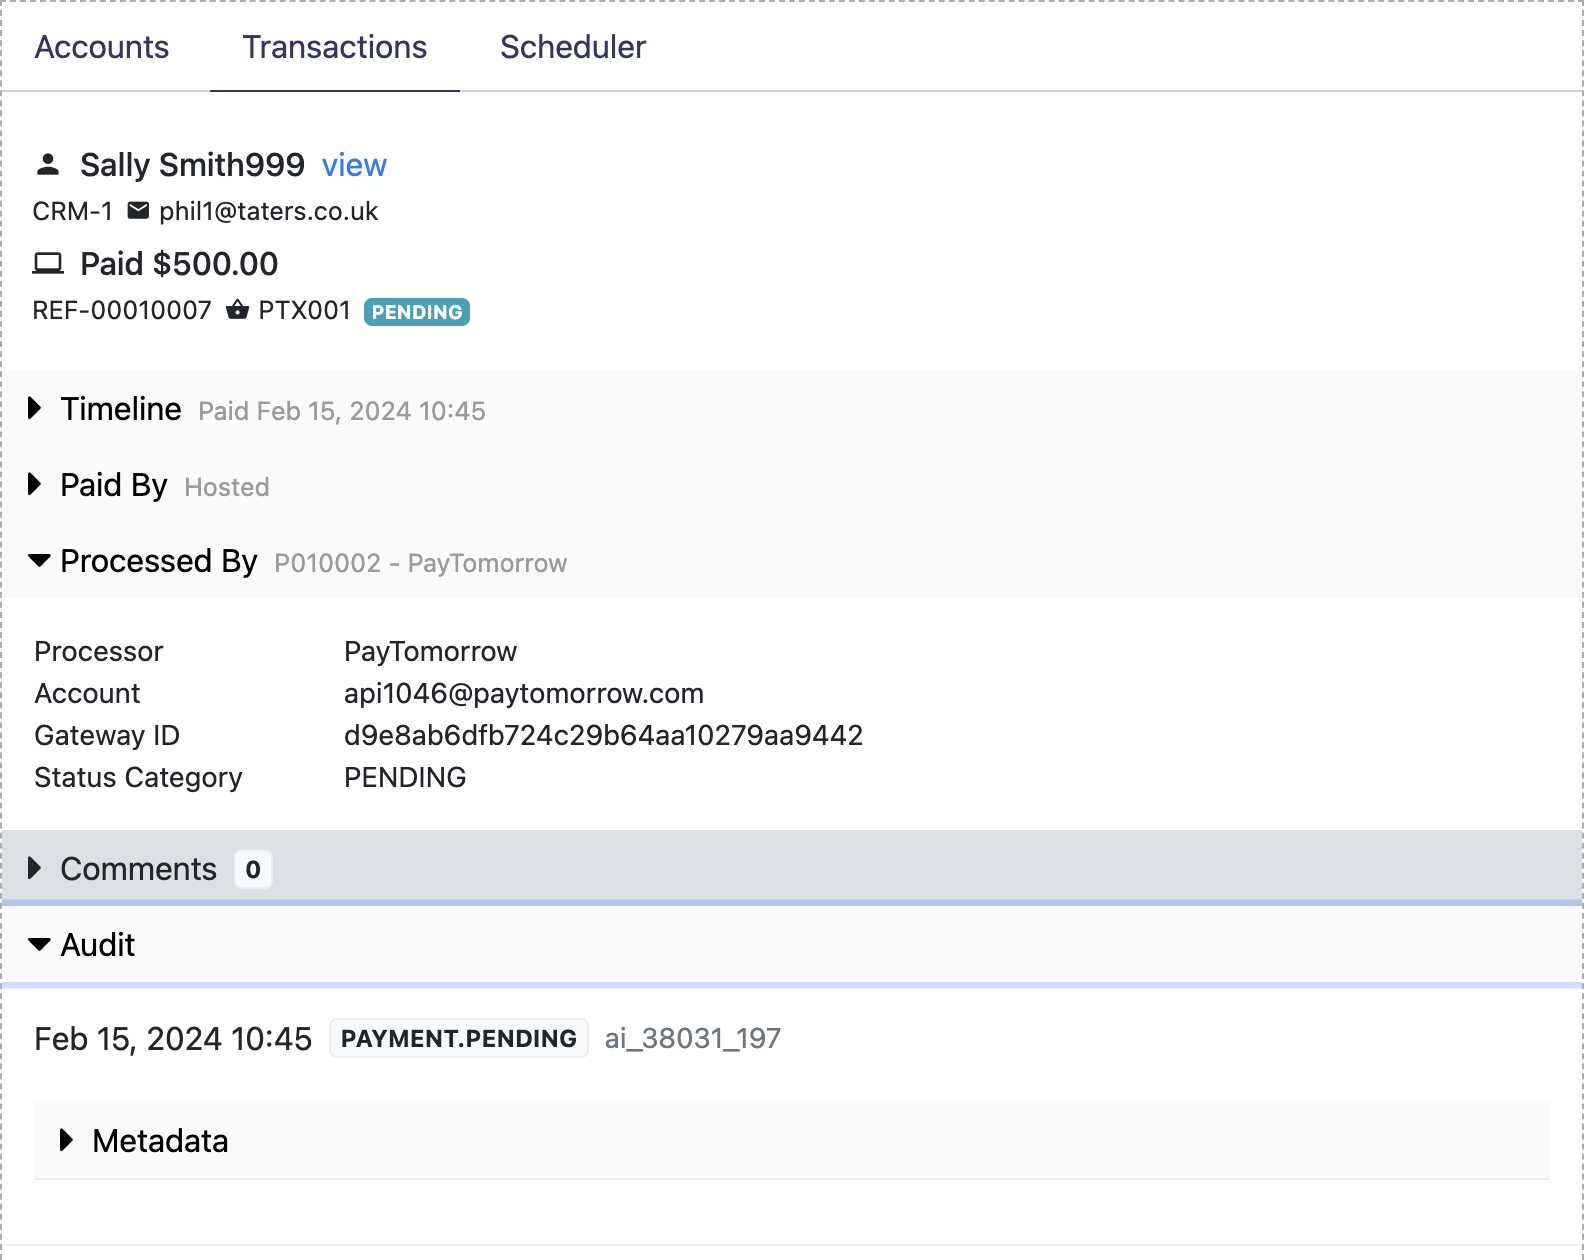Screen dimensions: 1584x1260
Task: Click the REF-00010007 reference number
Action: click(122, 310)
